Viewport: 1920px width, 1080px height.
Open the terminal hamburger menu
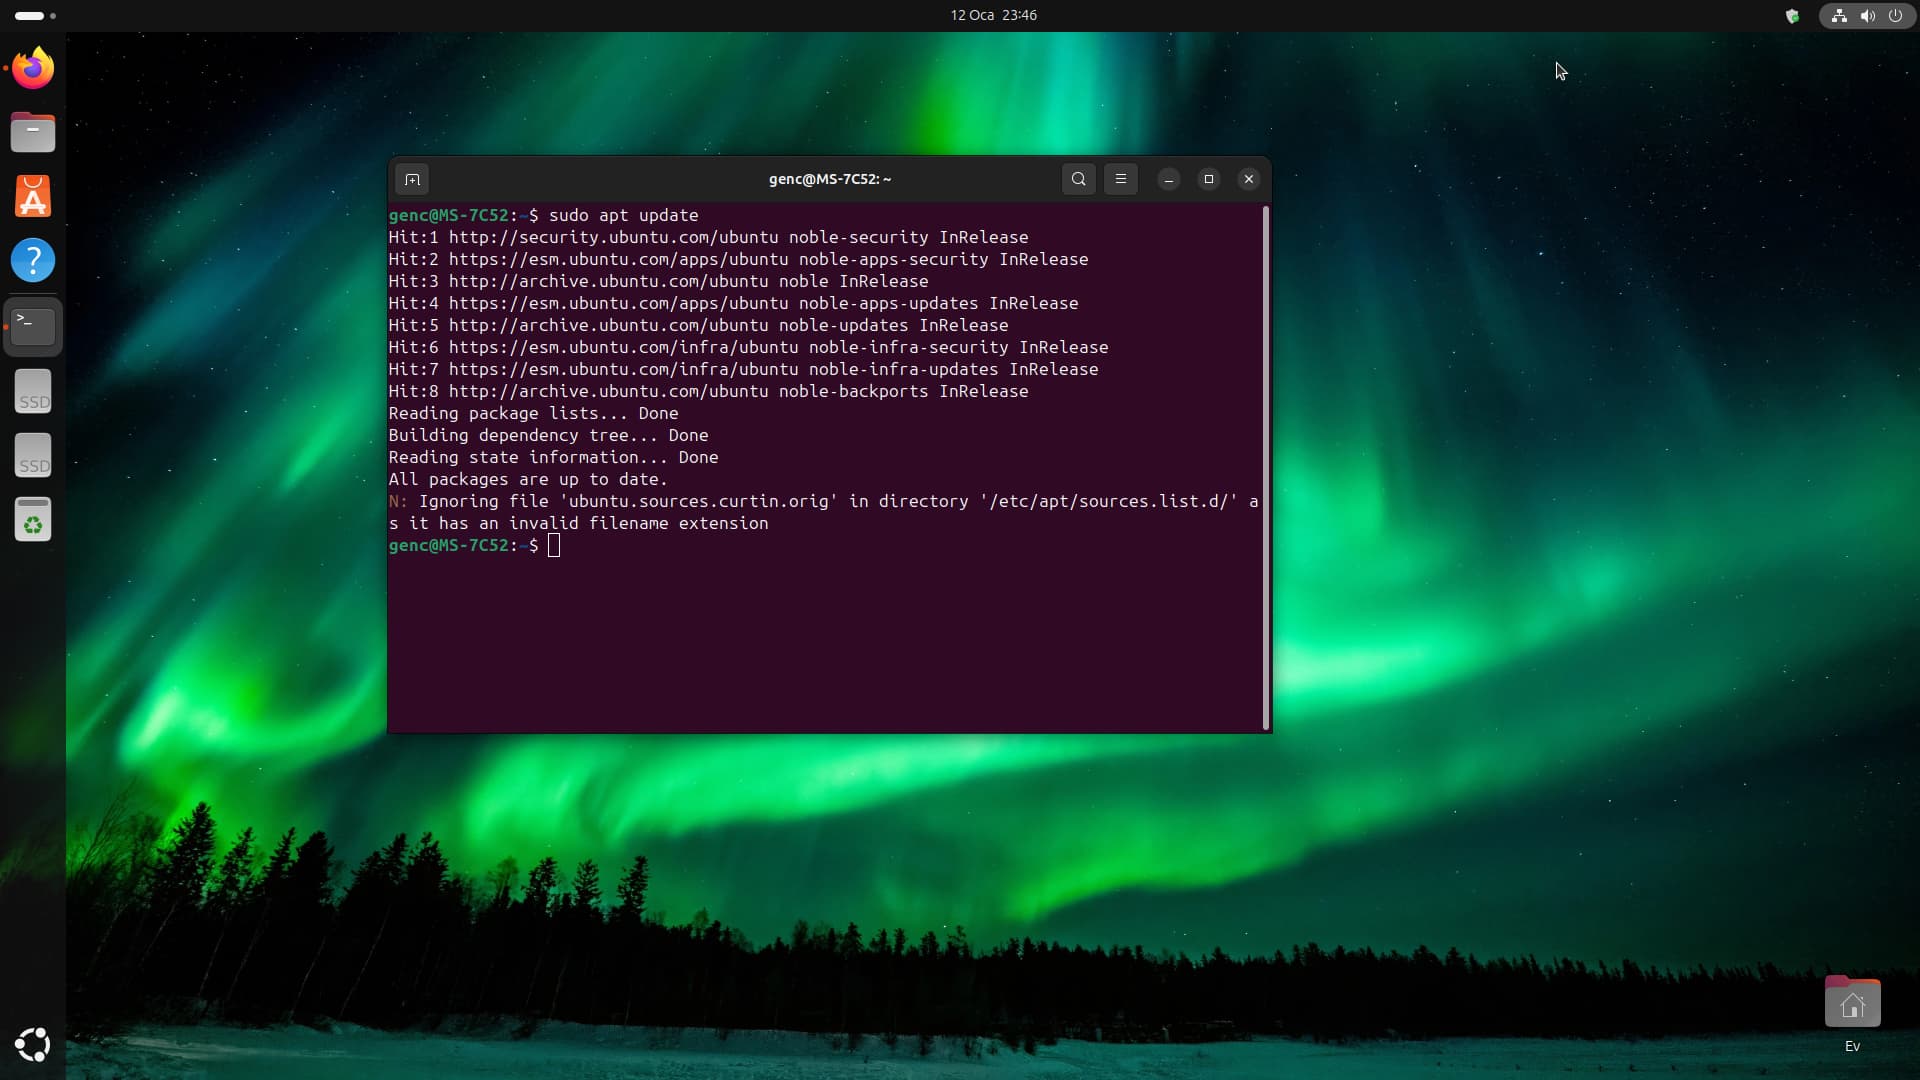(x=1120, y=179)
